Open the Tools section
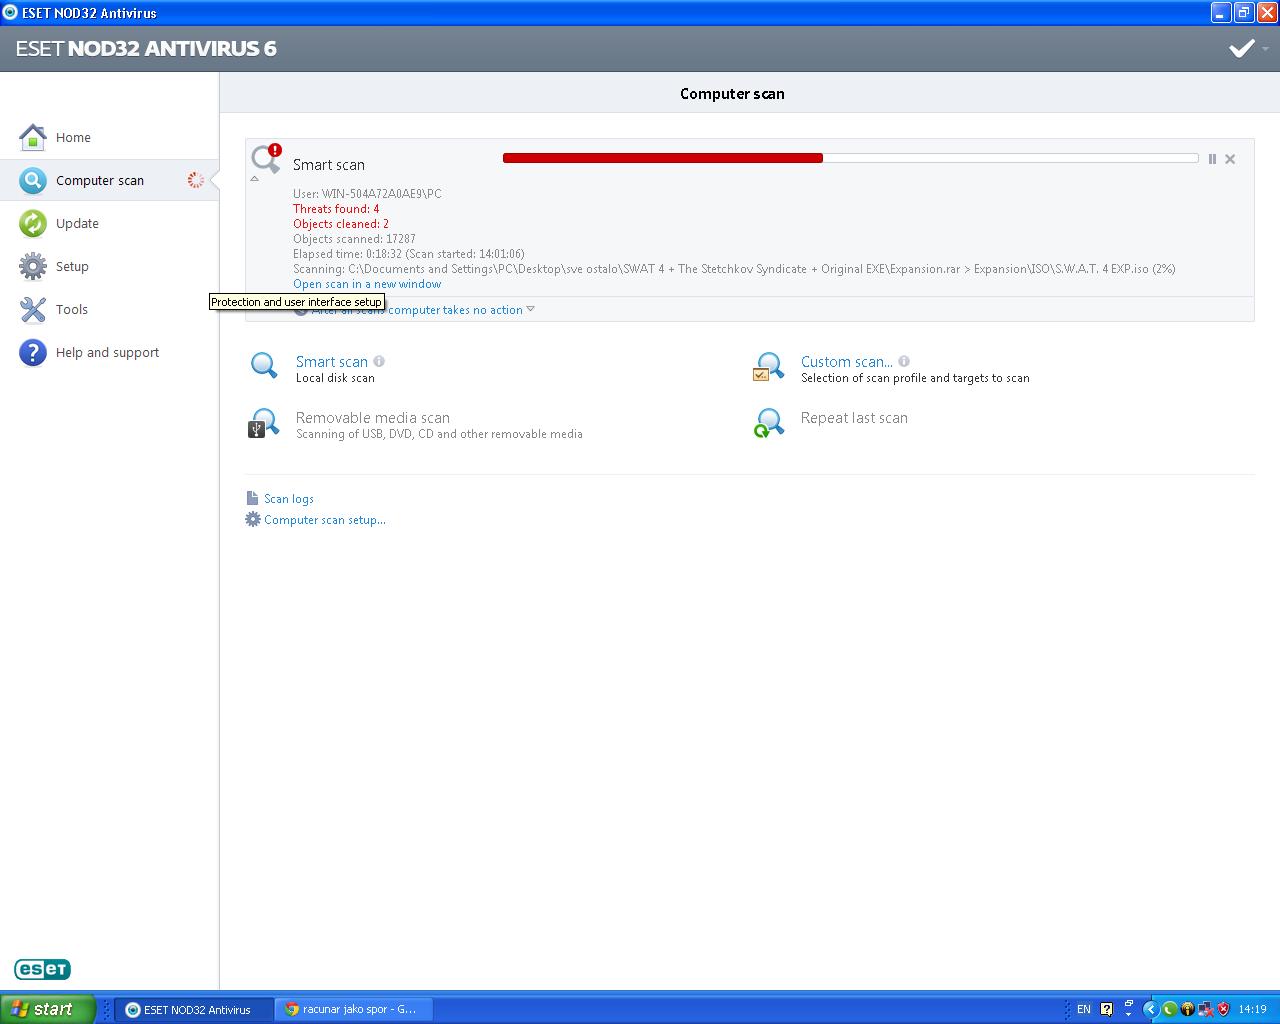Viewport: 1280px width, 1024px height. tap(72, 310)
